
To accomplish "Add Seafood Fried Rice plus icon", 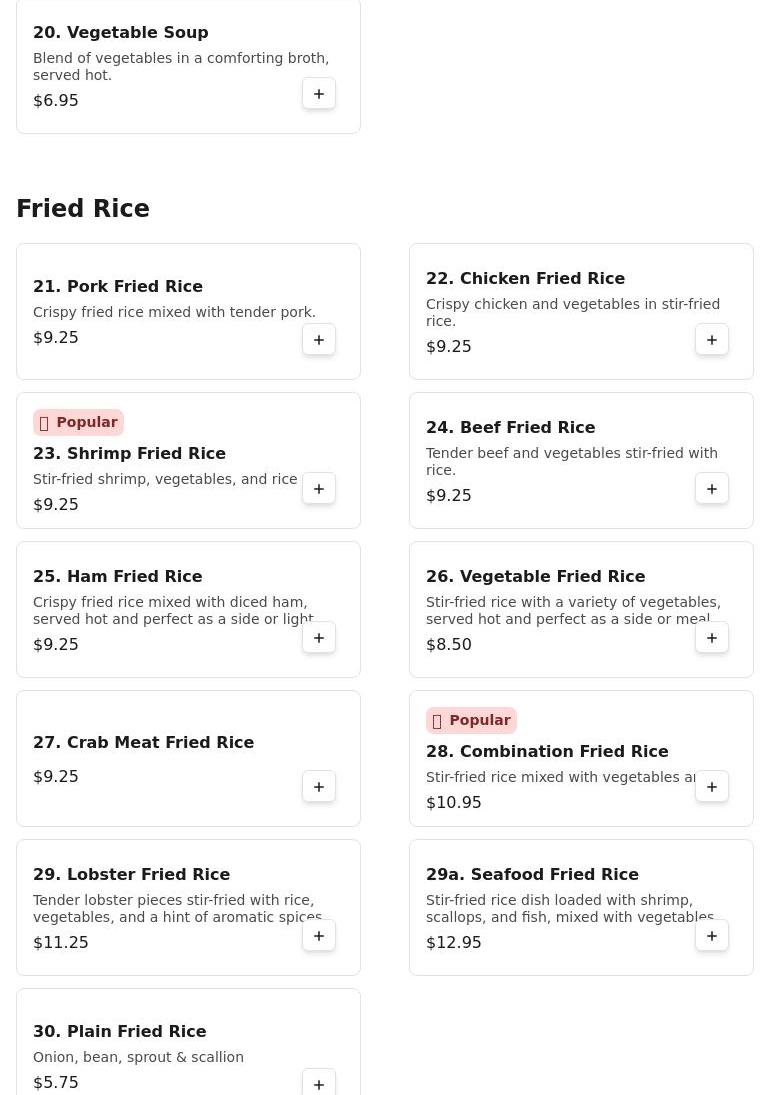I will pyautogui.click(x=711, y=935).
